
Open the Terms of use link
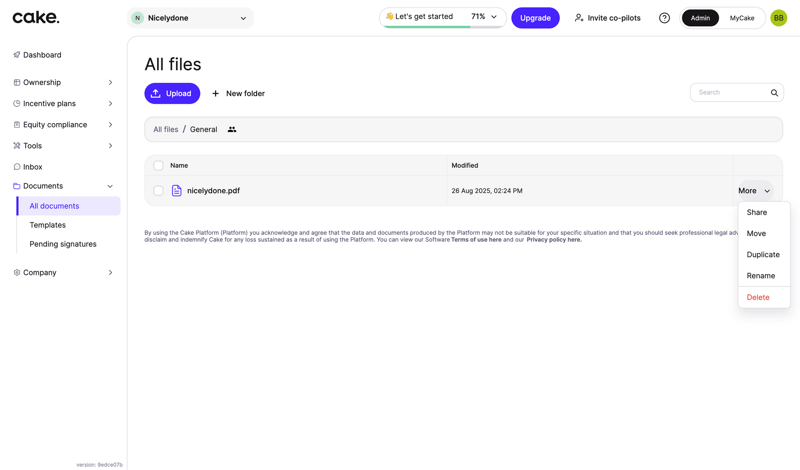pos(476,240)
